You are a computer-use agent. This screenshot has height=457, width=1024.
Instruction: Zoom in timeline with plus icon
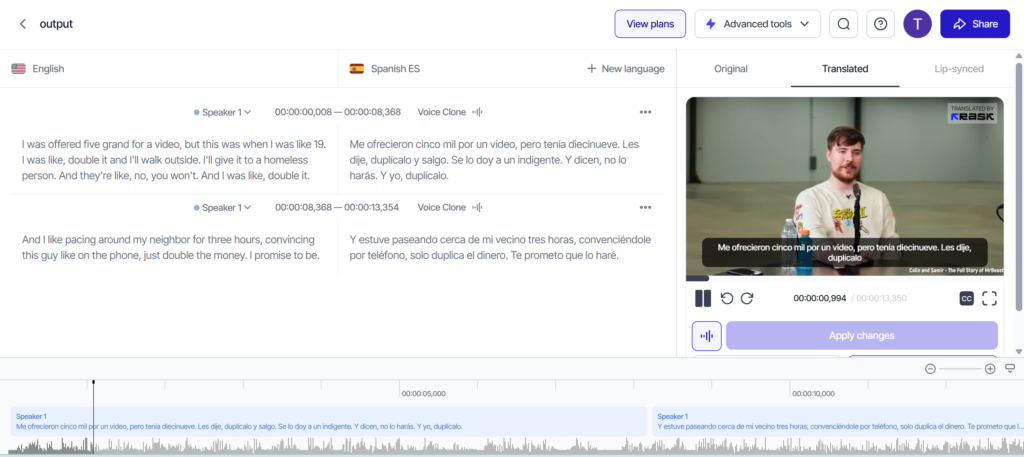tap(990, 369)
